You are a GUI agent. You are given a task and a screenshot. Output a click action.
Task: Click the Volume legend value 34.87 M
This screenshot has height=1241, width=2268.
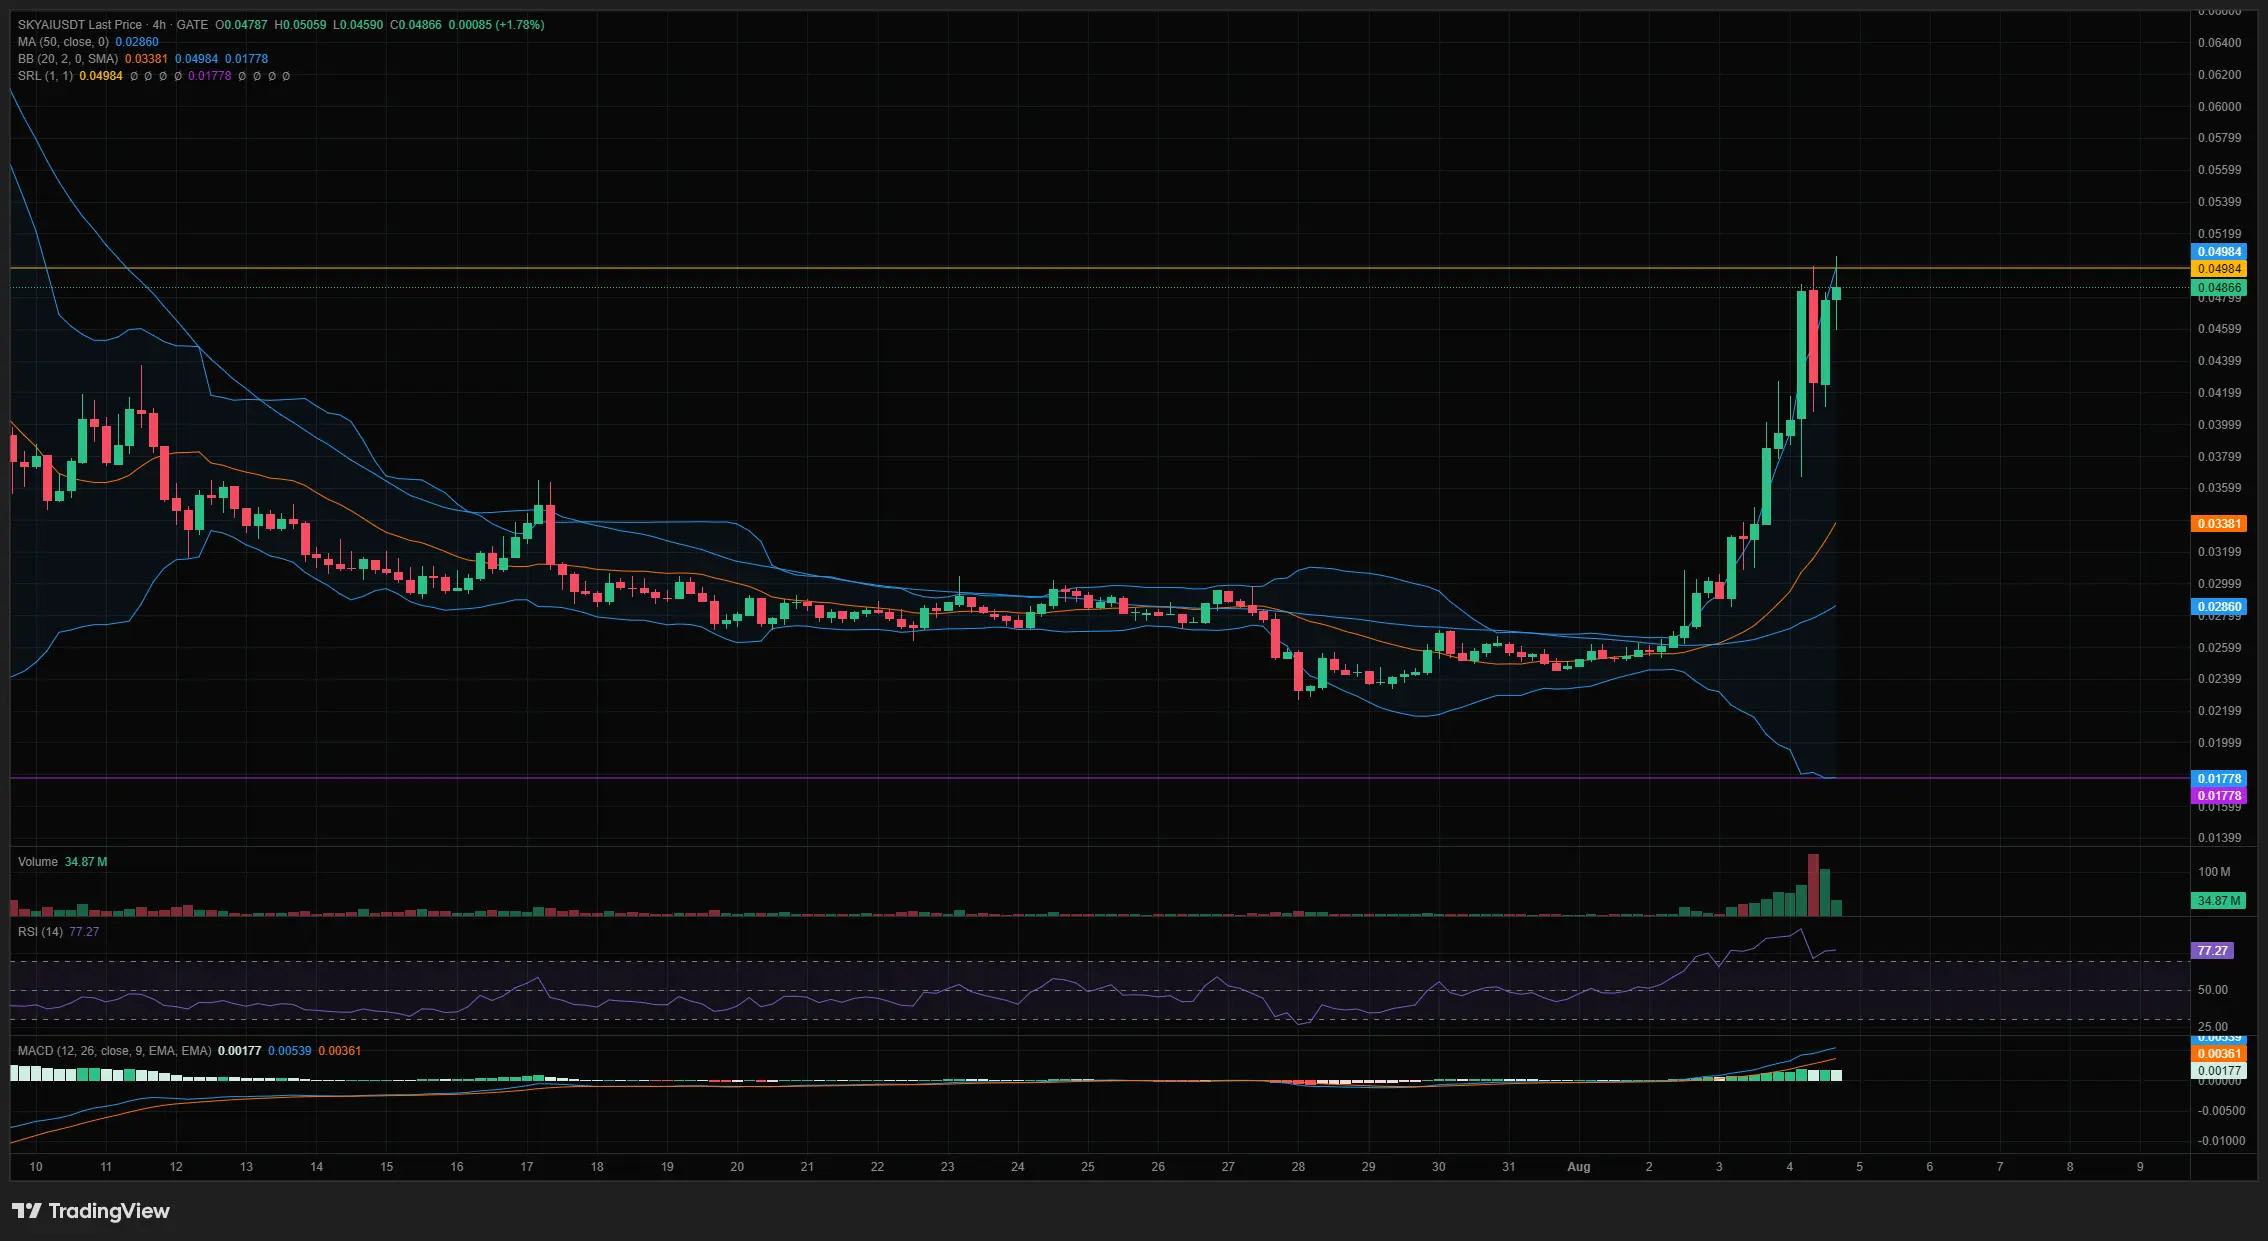86,862
